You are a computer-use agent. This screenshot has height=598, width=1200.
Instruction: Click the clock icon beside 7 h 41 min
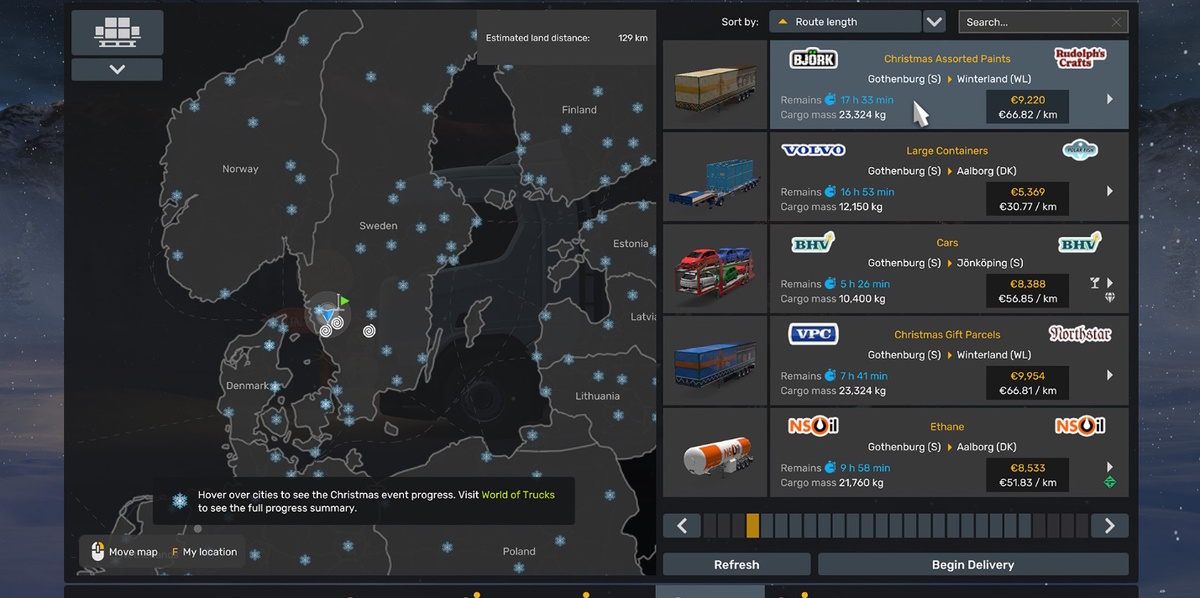pos(830,376)
